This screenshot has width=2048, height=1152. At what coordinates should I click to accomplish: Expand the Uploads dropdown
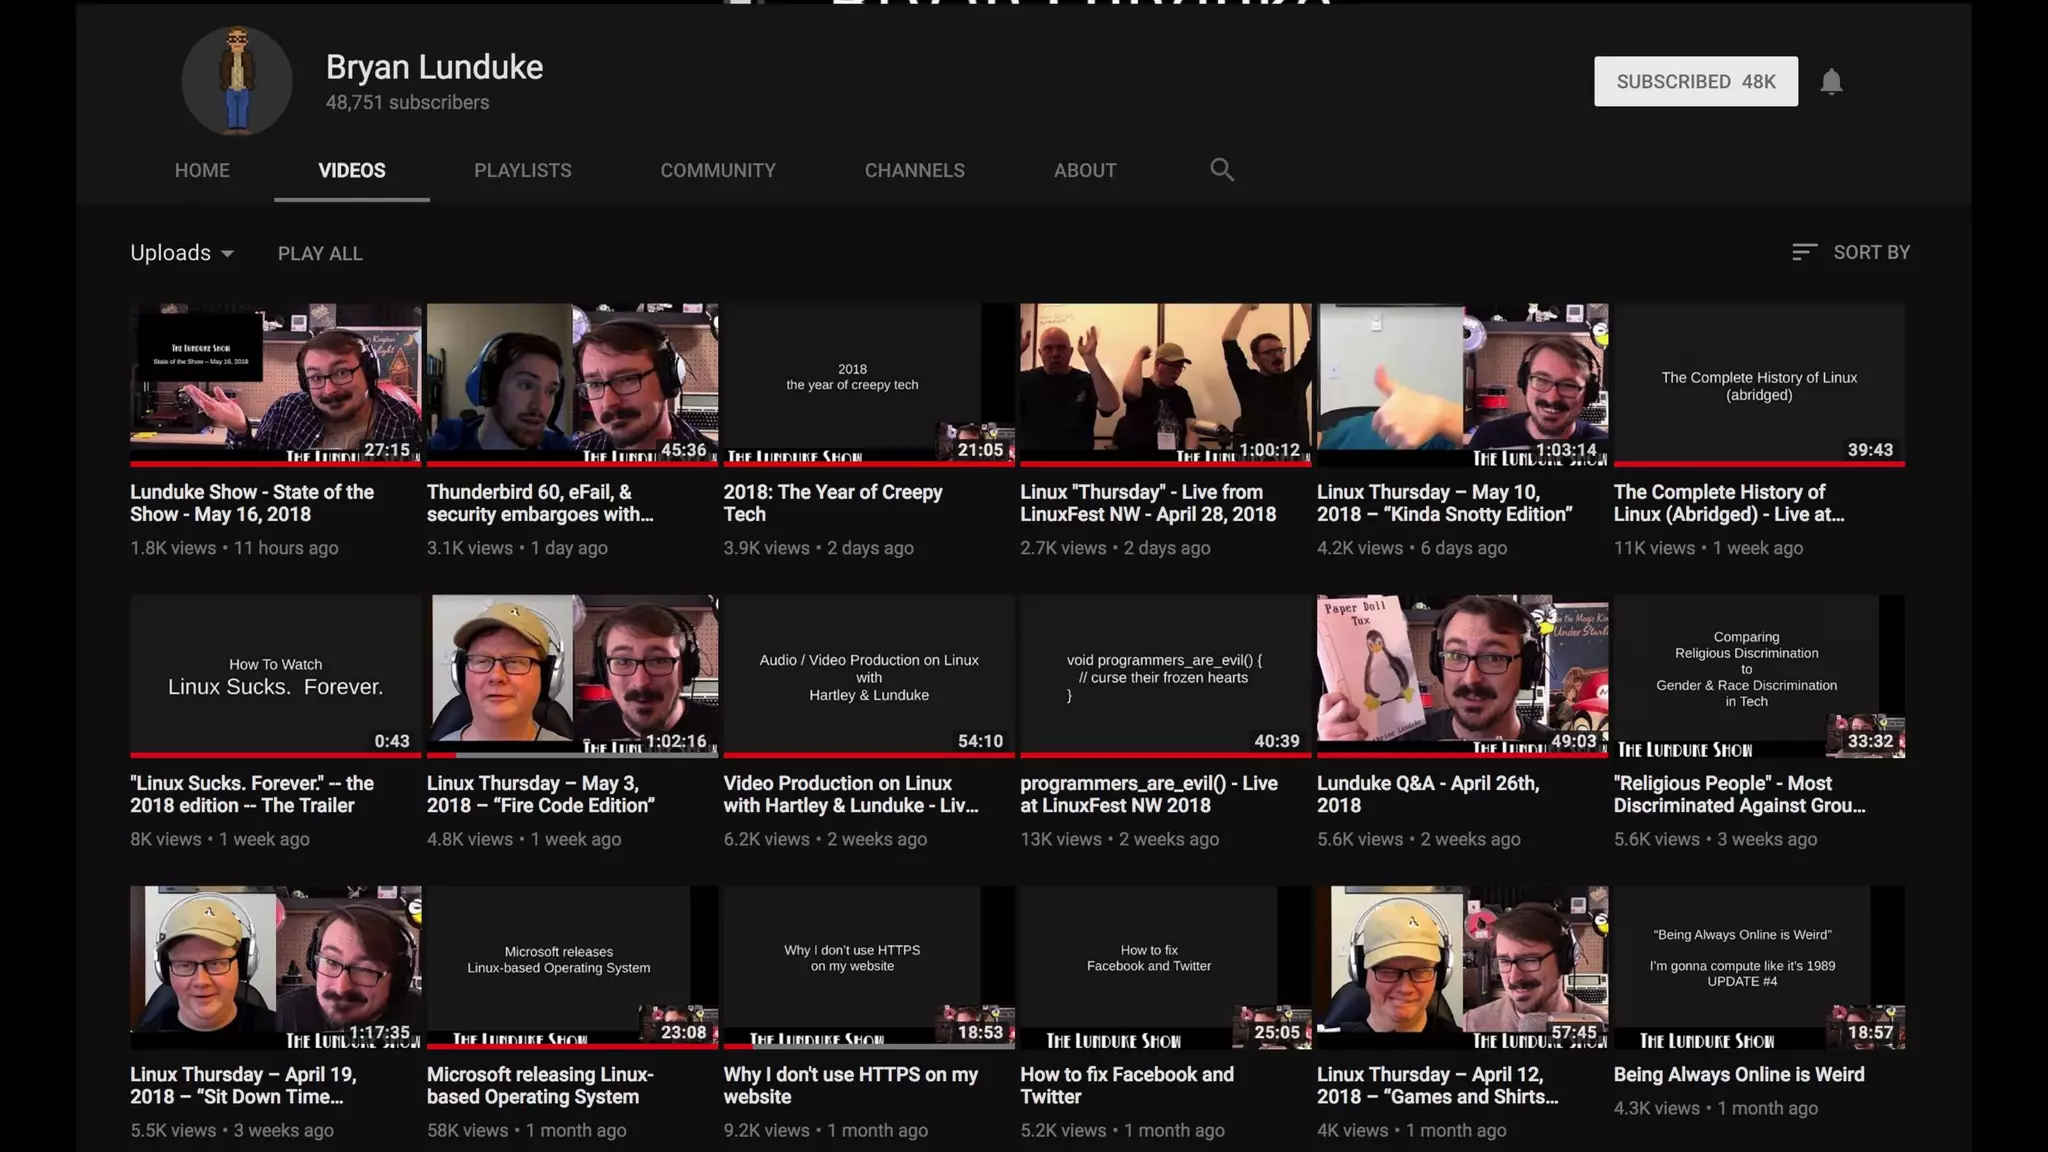(x=181, y=253)
